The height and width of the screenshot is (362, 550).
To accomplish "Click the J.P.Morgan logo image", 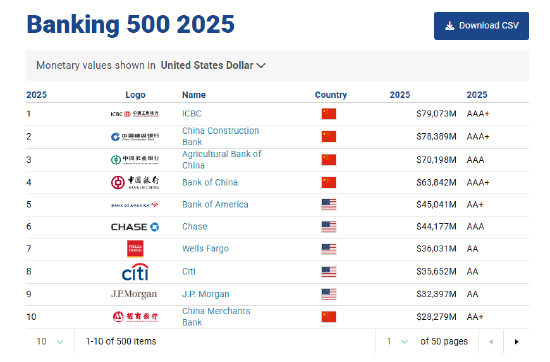I will point(134,294).
